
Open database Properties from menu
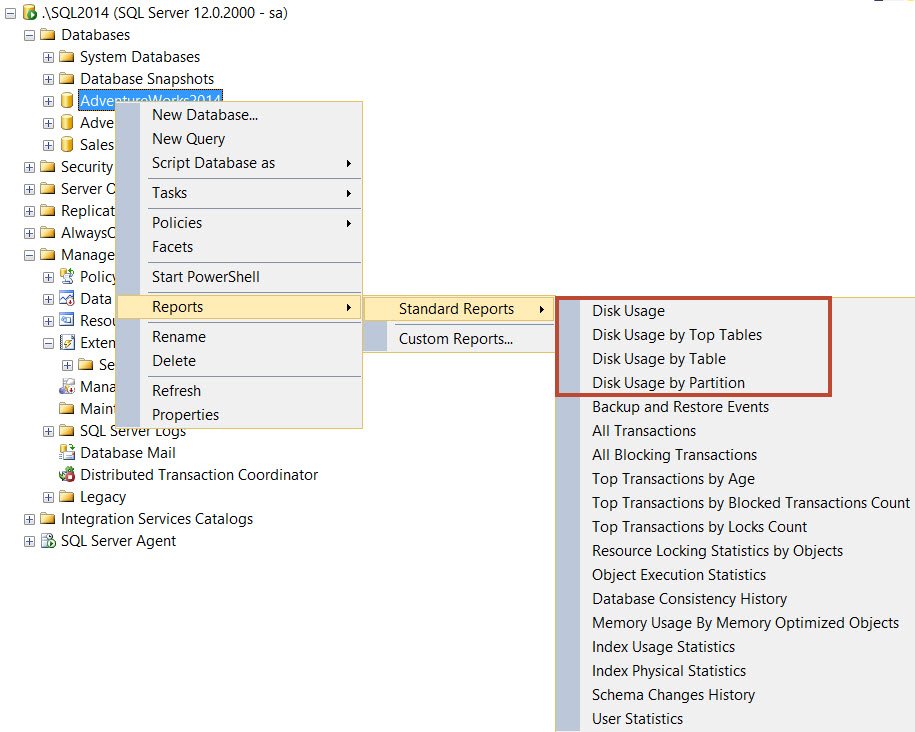239,414
